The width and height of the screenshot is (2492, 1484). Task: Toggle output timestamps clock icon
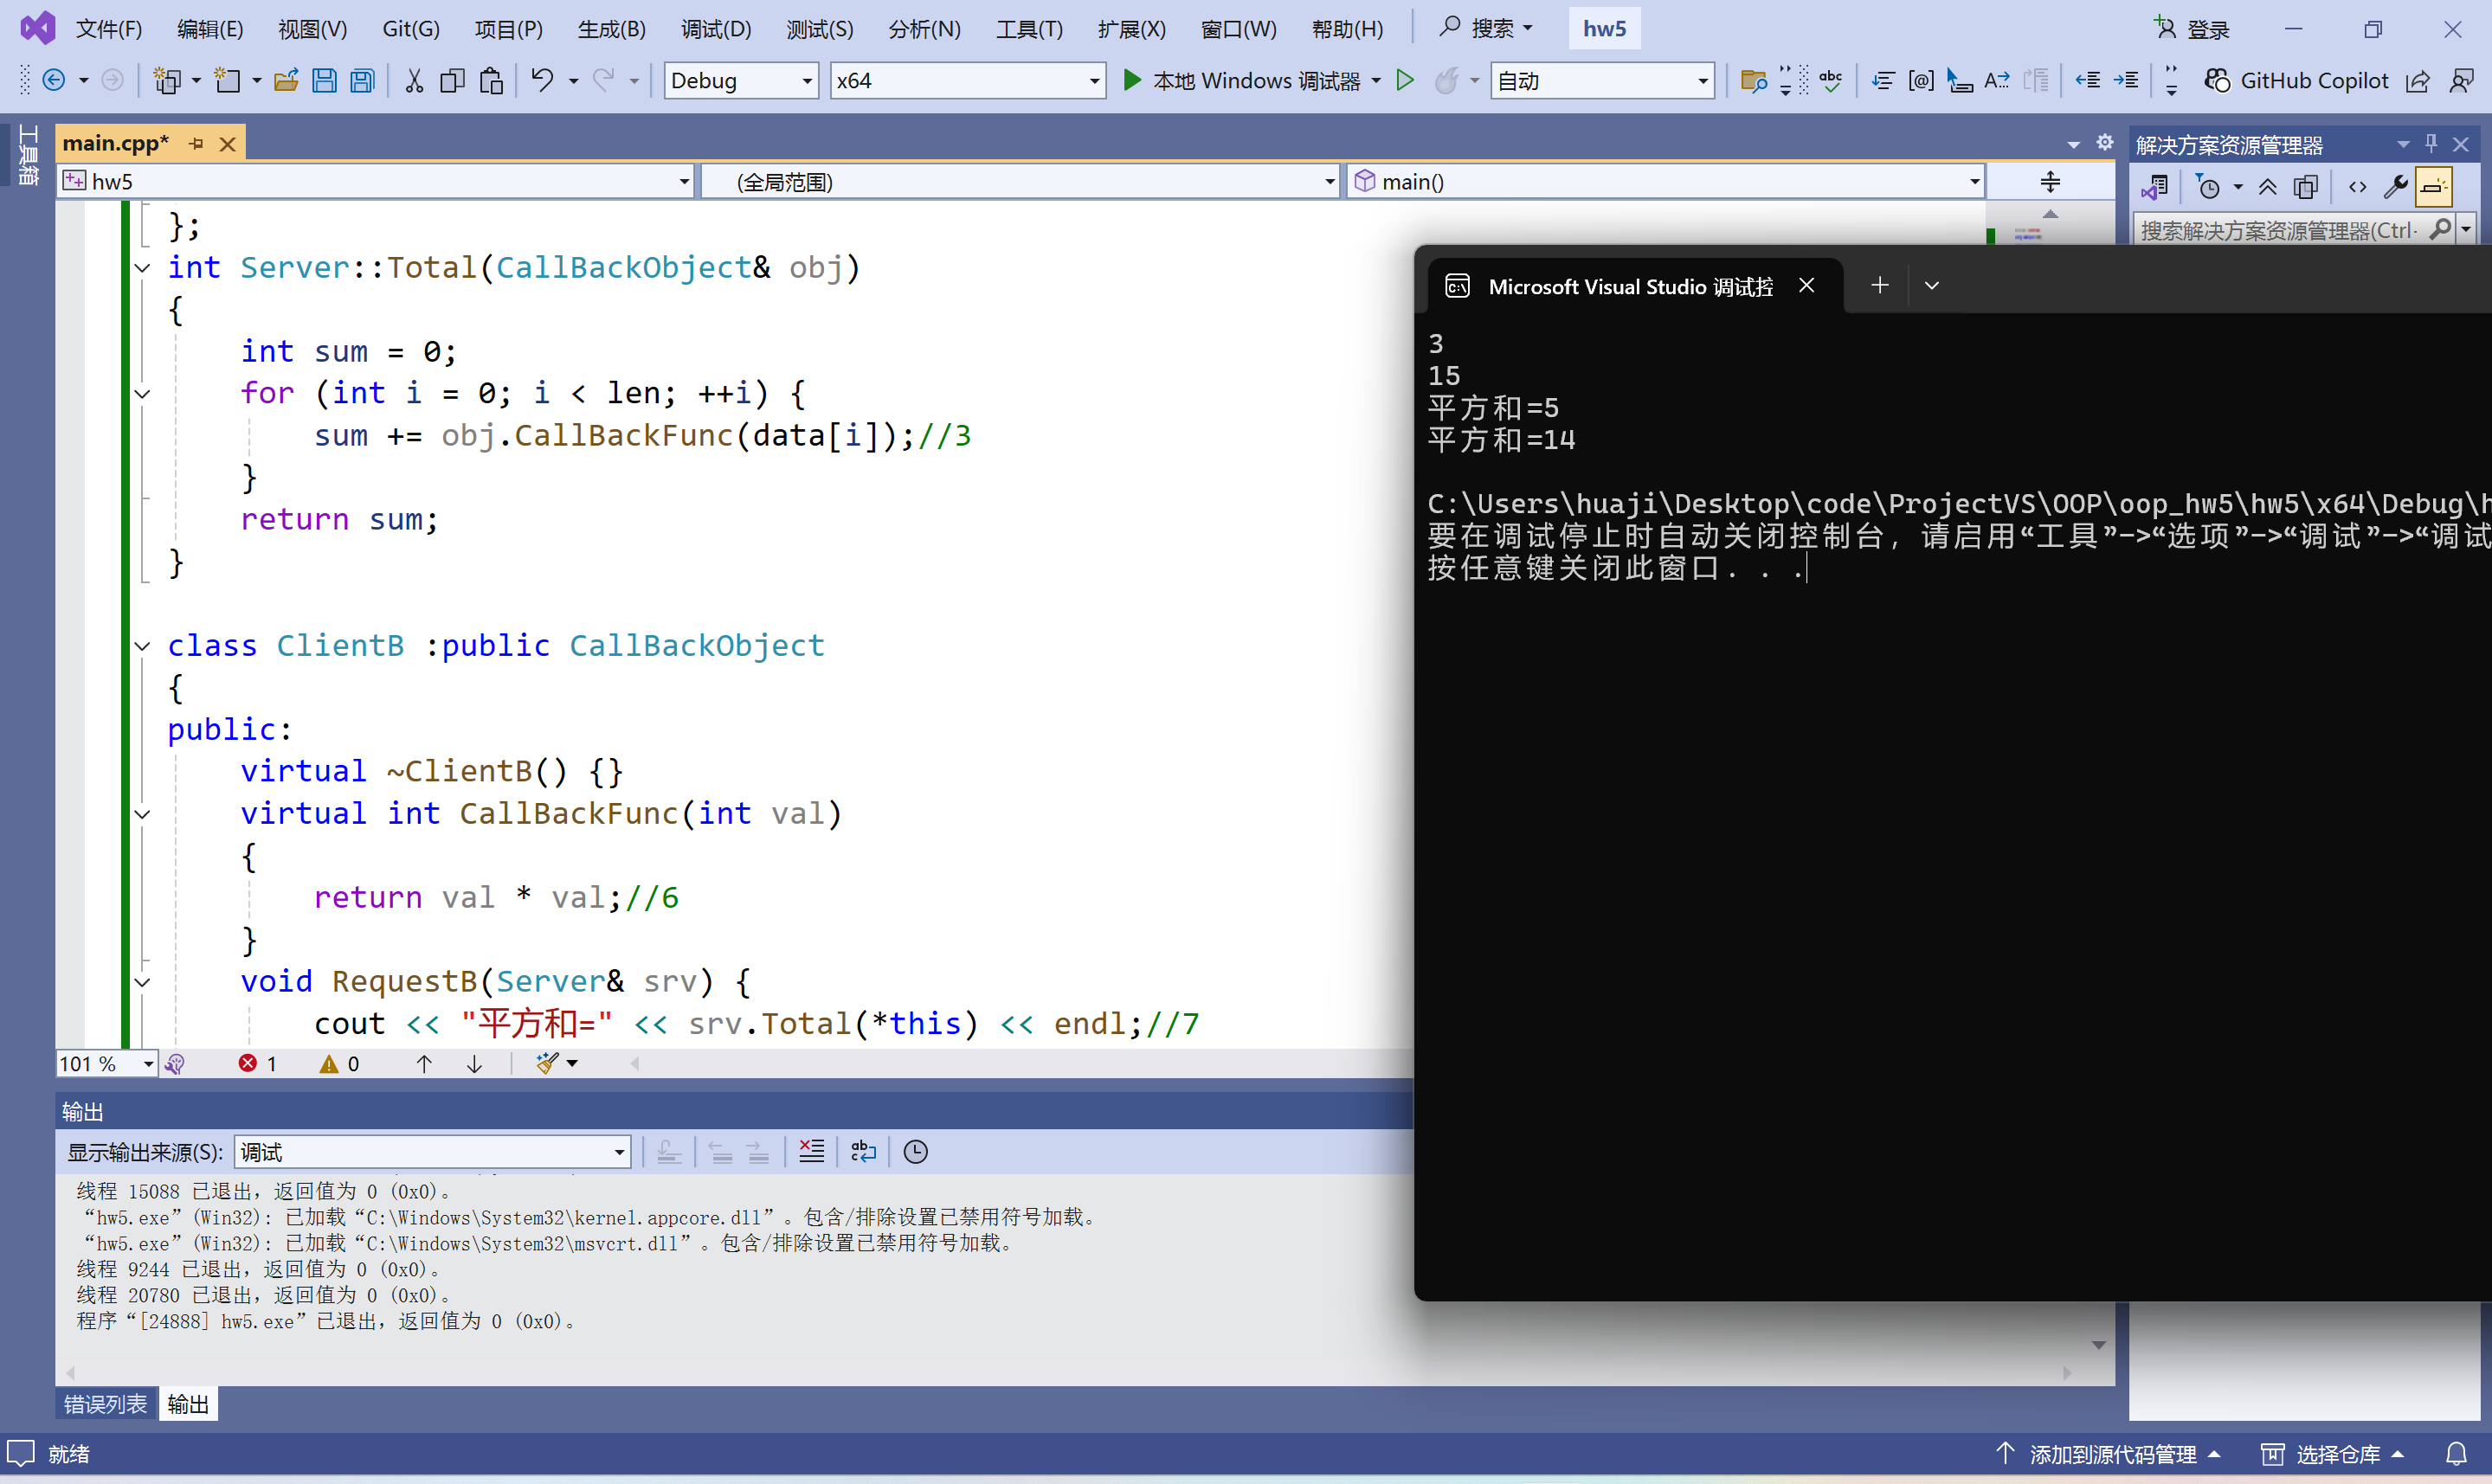pyautogui.click(x=915, y=1151)
